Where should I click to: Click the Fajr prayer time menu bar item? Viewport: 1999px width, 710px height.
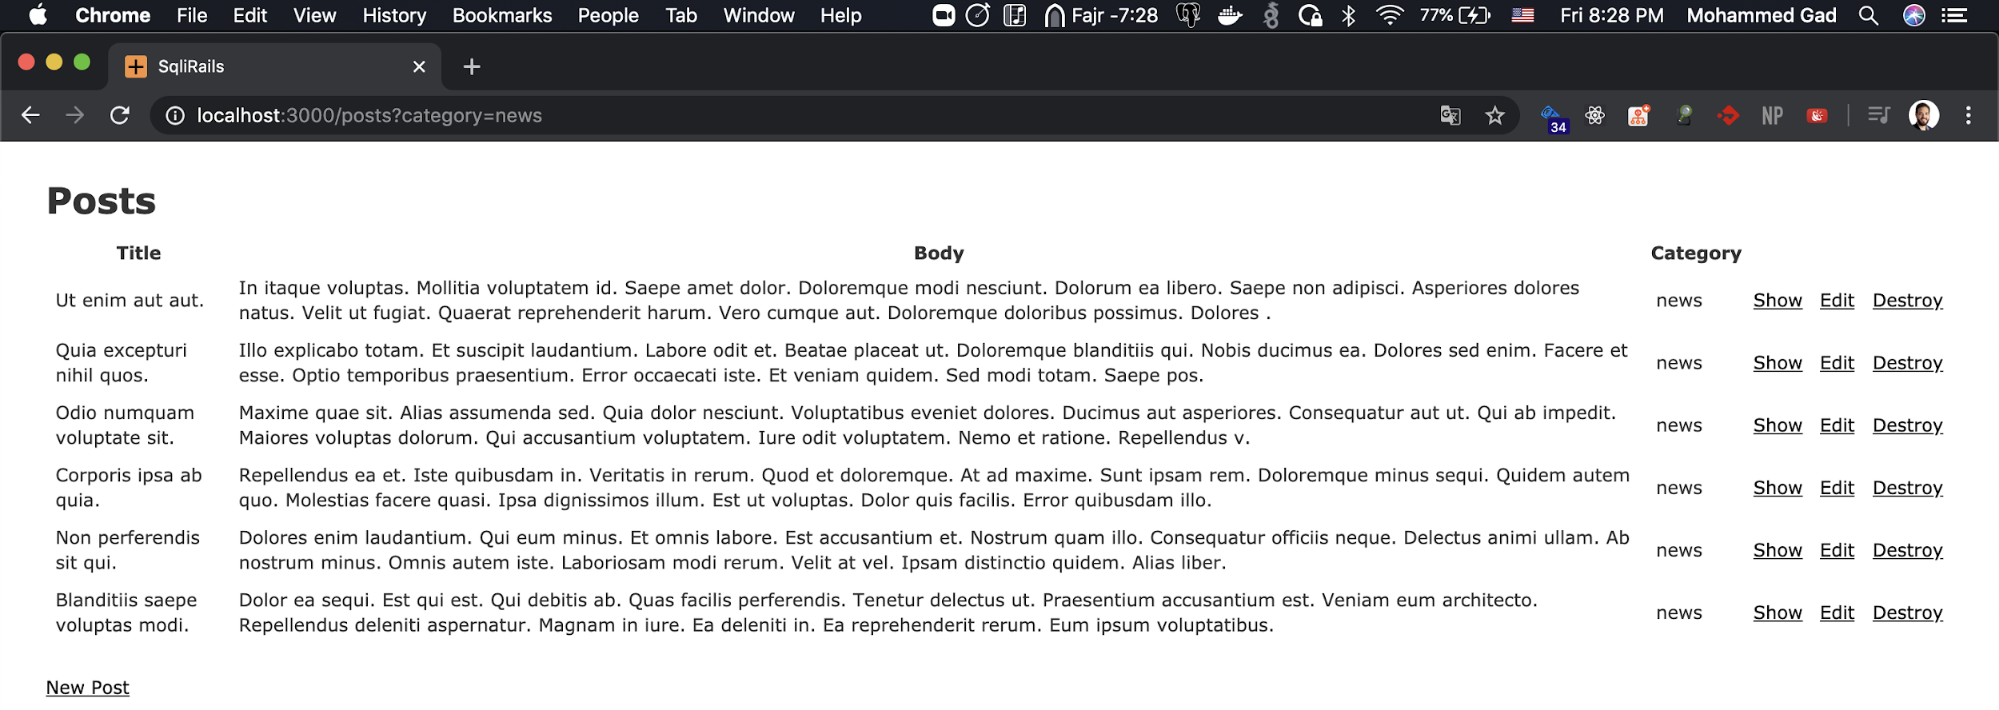1101,15
